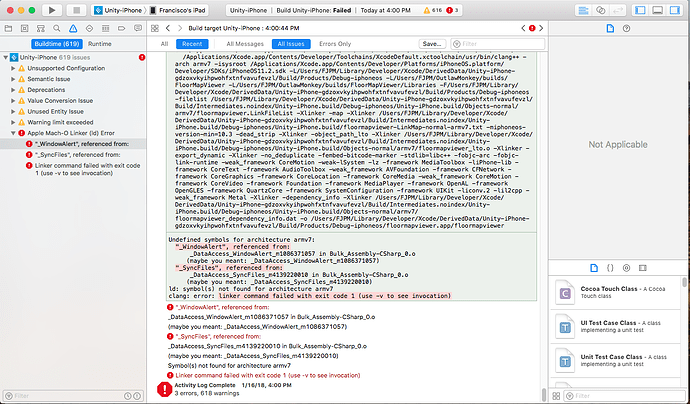This screenshot has width=690, height=404.
Task: Toggle library grid view icon
Action: coord(556,396)
